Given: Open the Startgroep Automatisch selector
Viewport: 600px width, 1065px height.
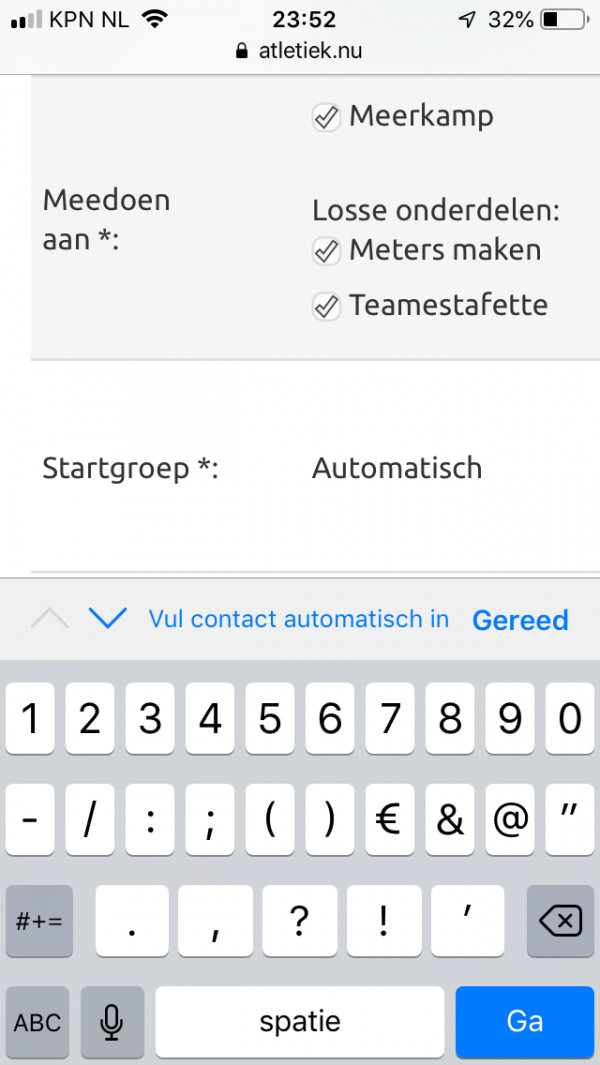Looking at the screenshot, I should click(397, 468).
